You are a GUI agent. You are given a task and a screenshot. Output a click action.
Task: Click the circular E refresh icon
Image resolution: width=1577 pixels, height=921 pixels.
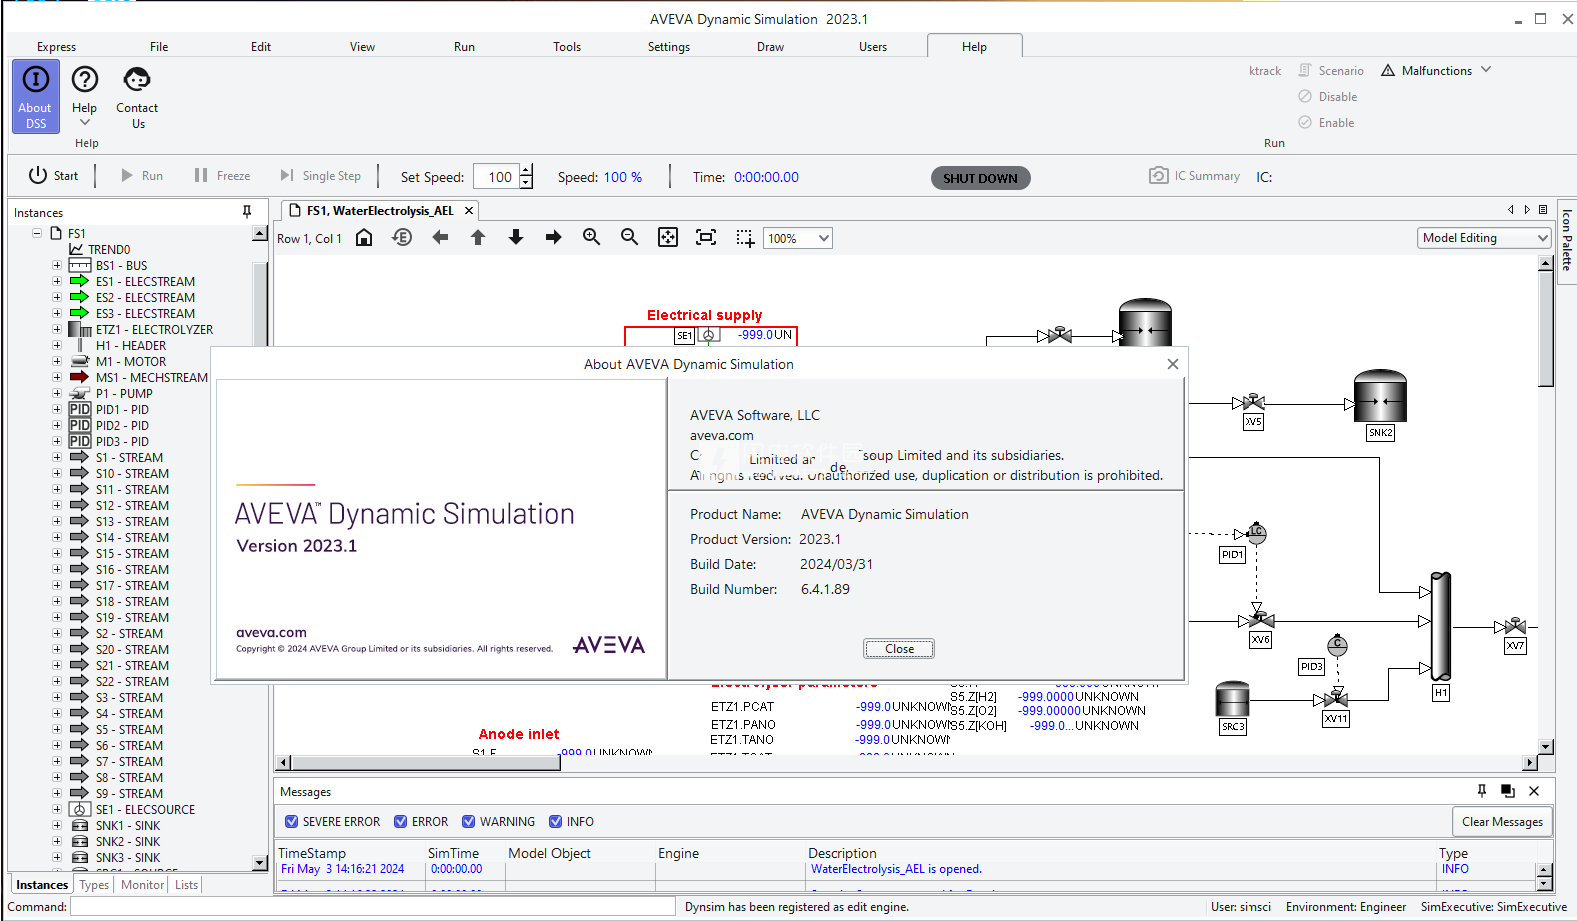pos(402,237)
